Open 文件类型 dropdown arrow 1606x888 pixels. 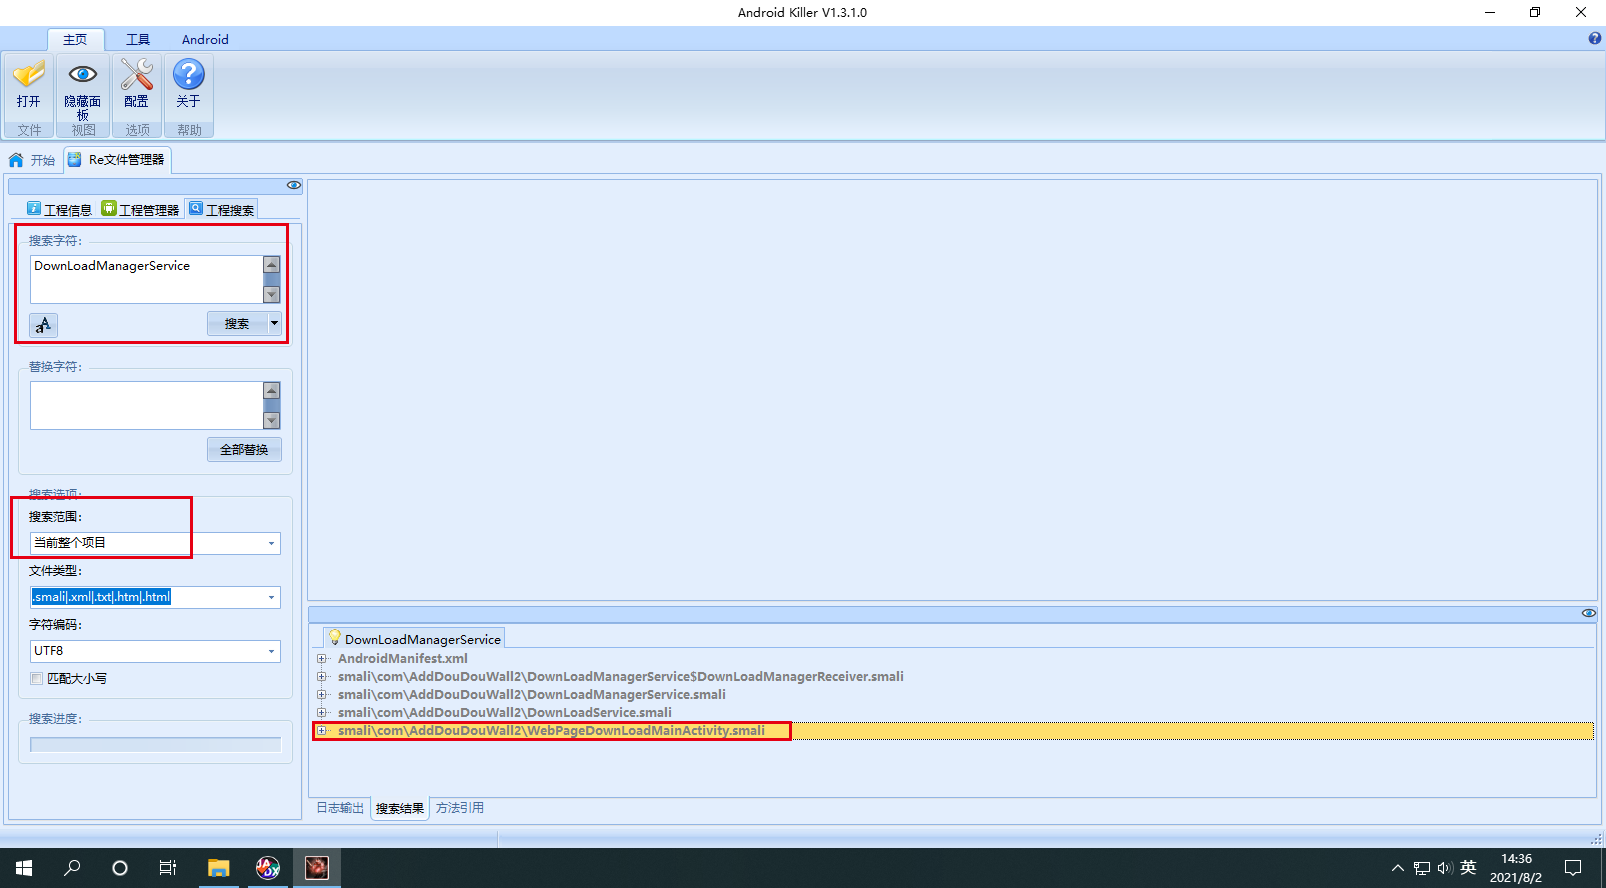pos(271,597)
